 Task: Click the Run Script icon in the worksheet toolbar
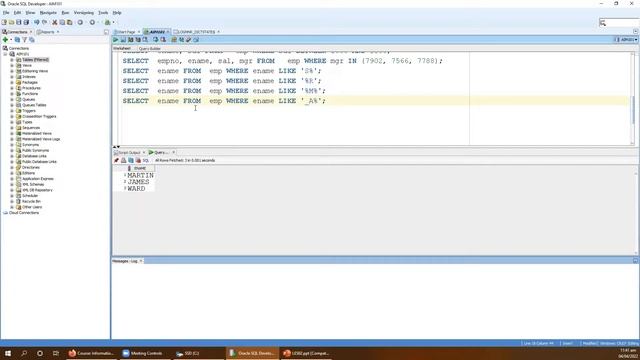(x=123, y=40)
